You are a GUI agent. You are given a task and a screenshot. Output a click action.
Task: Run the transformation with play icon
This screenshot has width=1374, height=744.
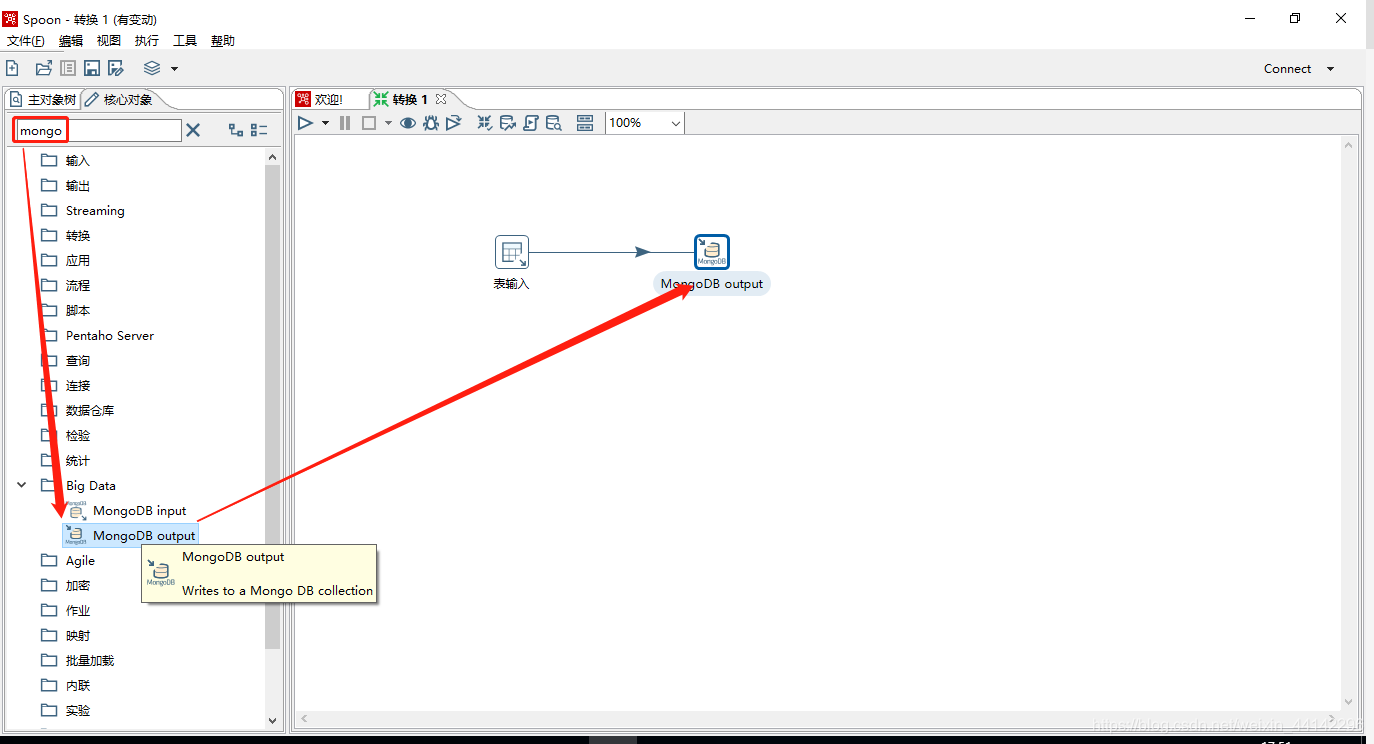coord(306,123)
